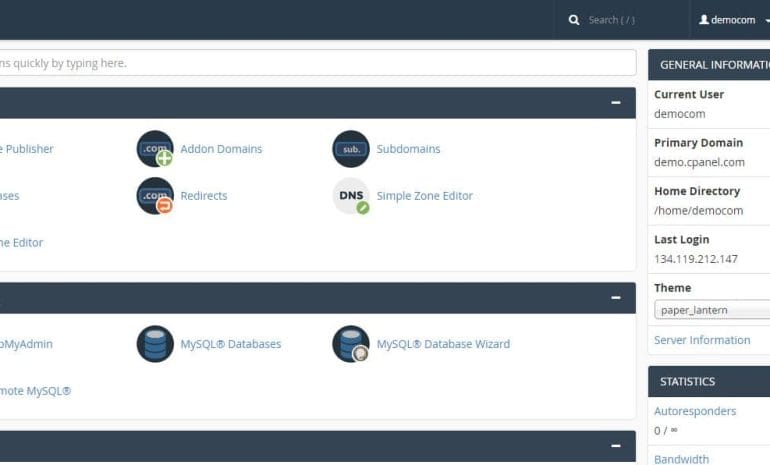Click the MySQL Database Wizard icon
The width and height of the screenshot is (770, 465).
tap(351, 344)
